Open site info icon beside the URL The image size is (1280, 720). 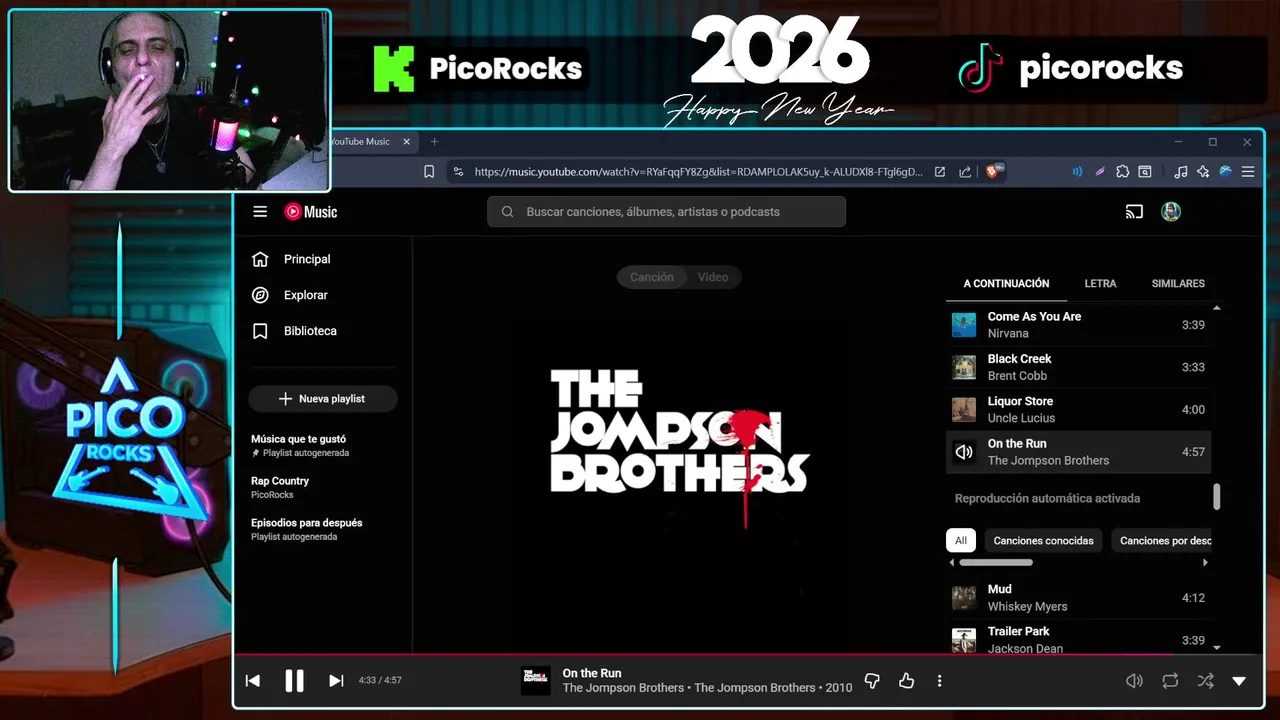point(458,172)
